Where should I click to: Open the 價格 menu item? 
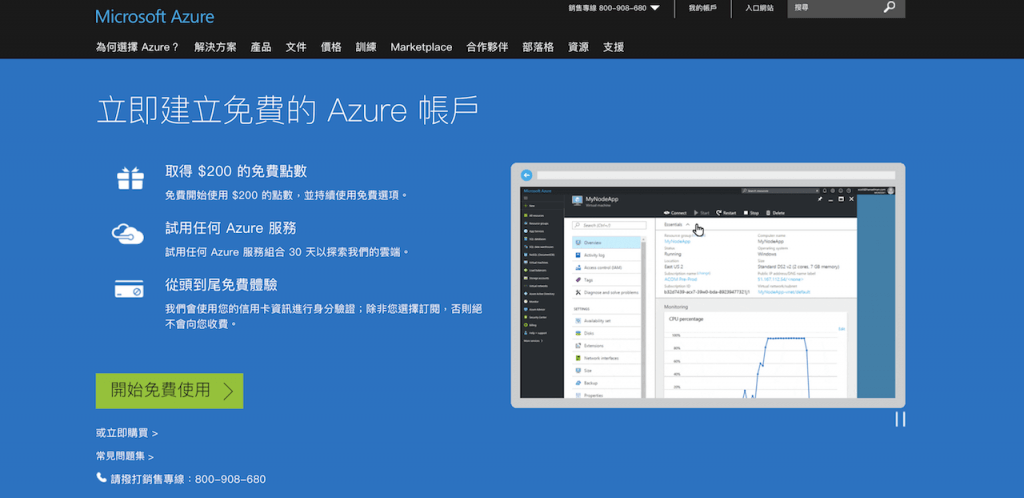click(x=331, y=47)
